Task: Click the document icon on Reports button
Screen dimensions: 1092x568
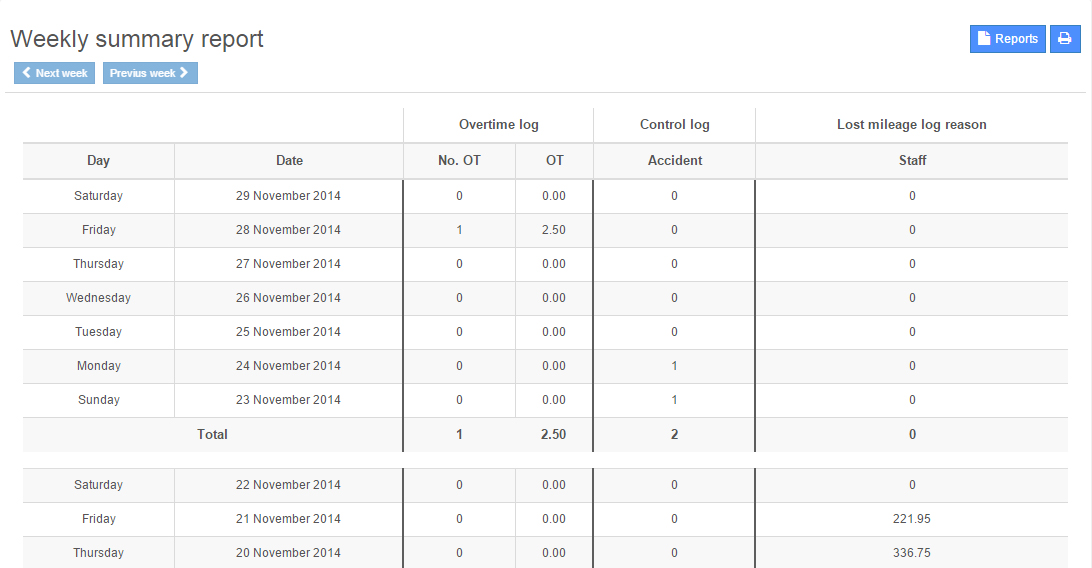Action: coord(984,39)
